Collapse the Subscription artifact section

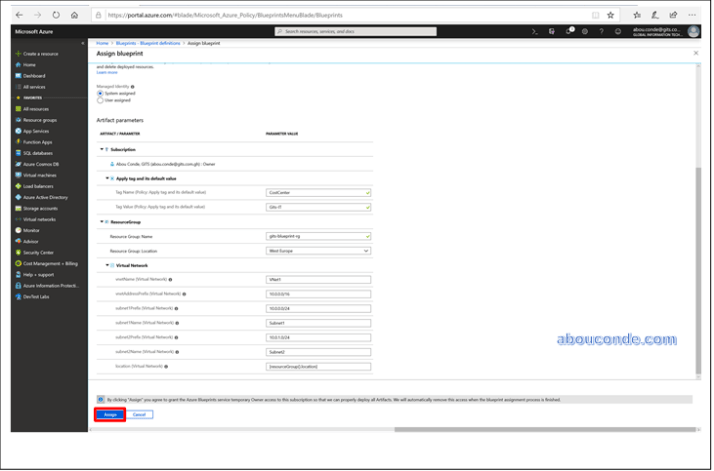(100, 149)
